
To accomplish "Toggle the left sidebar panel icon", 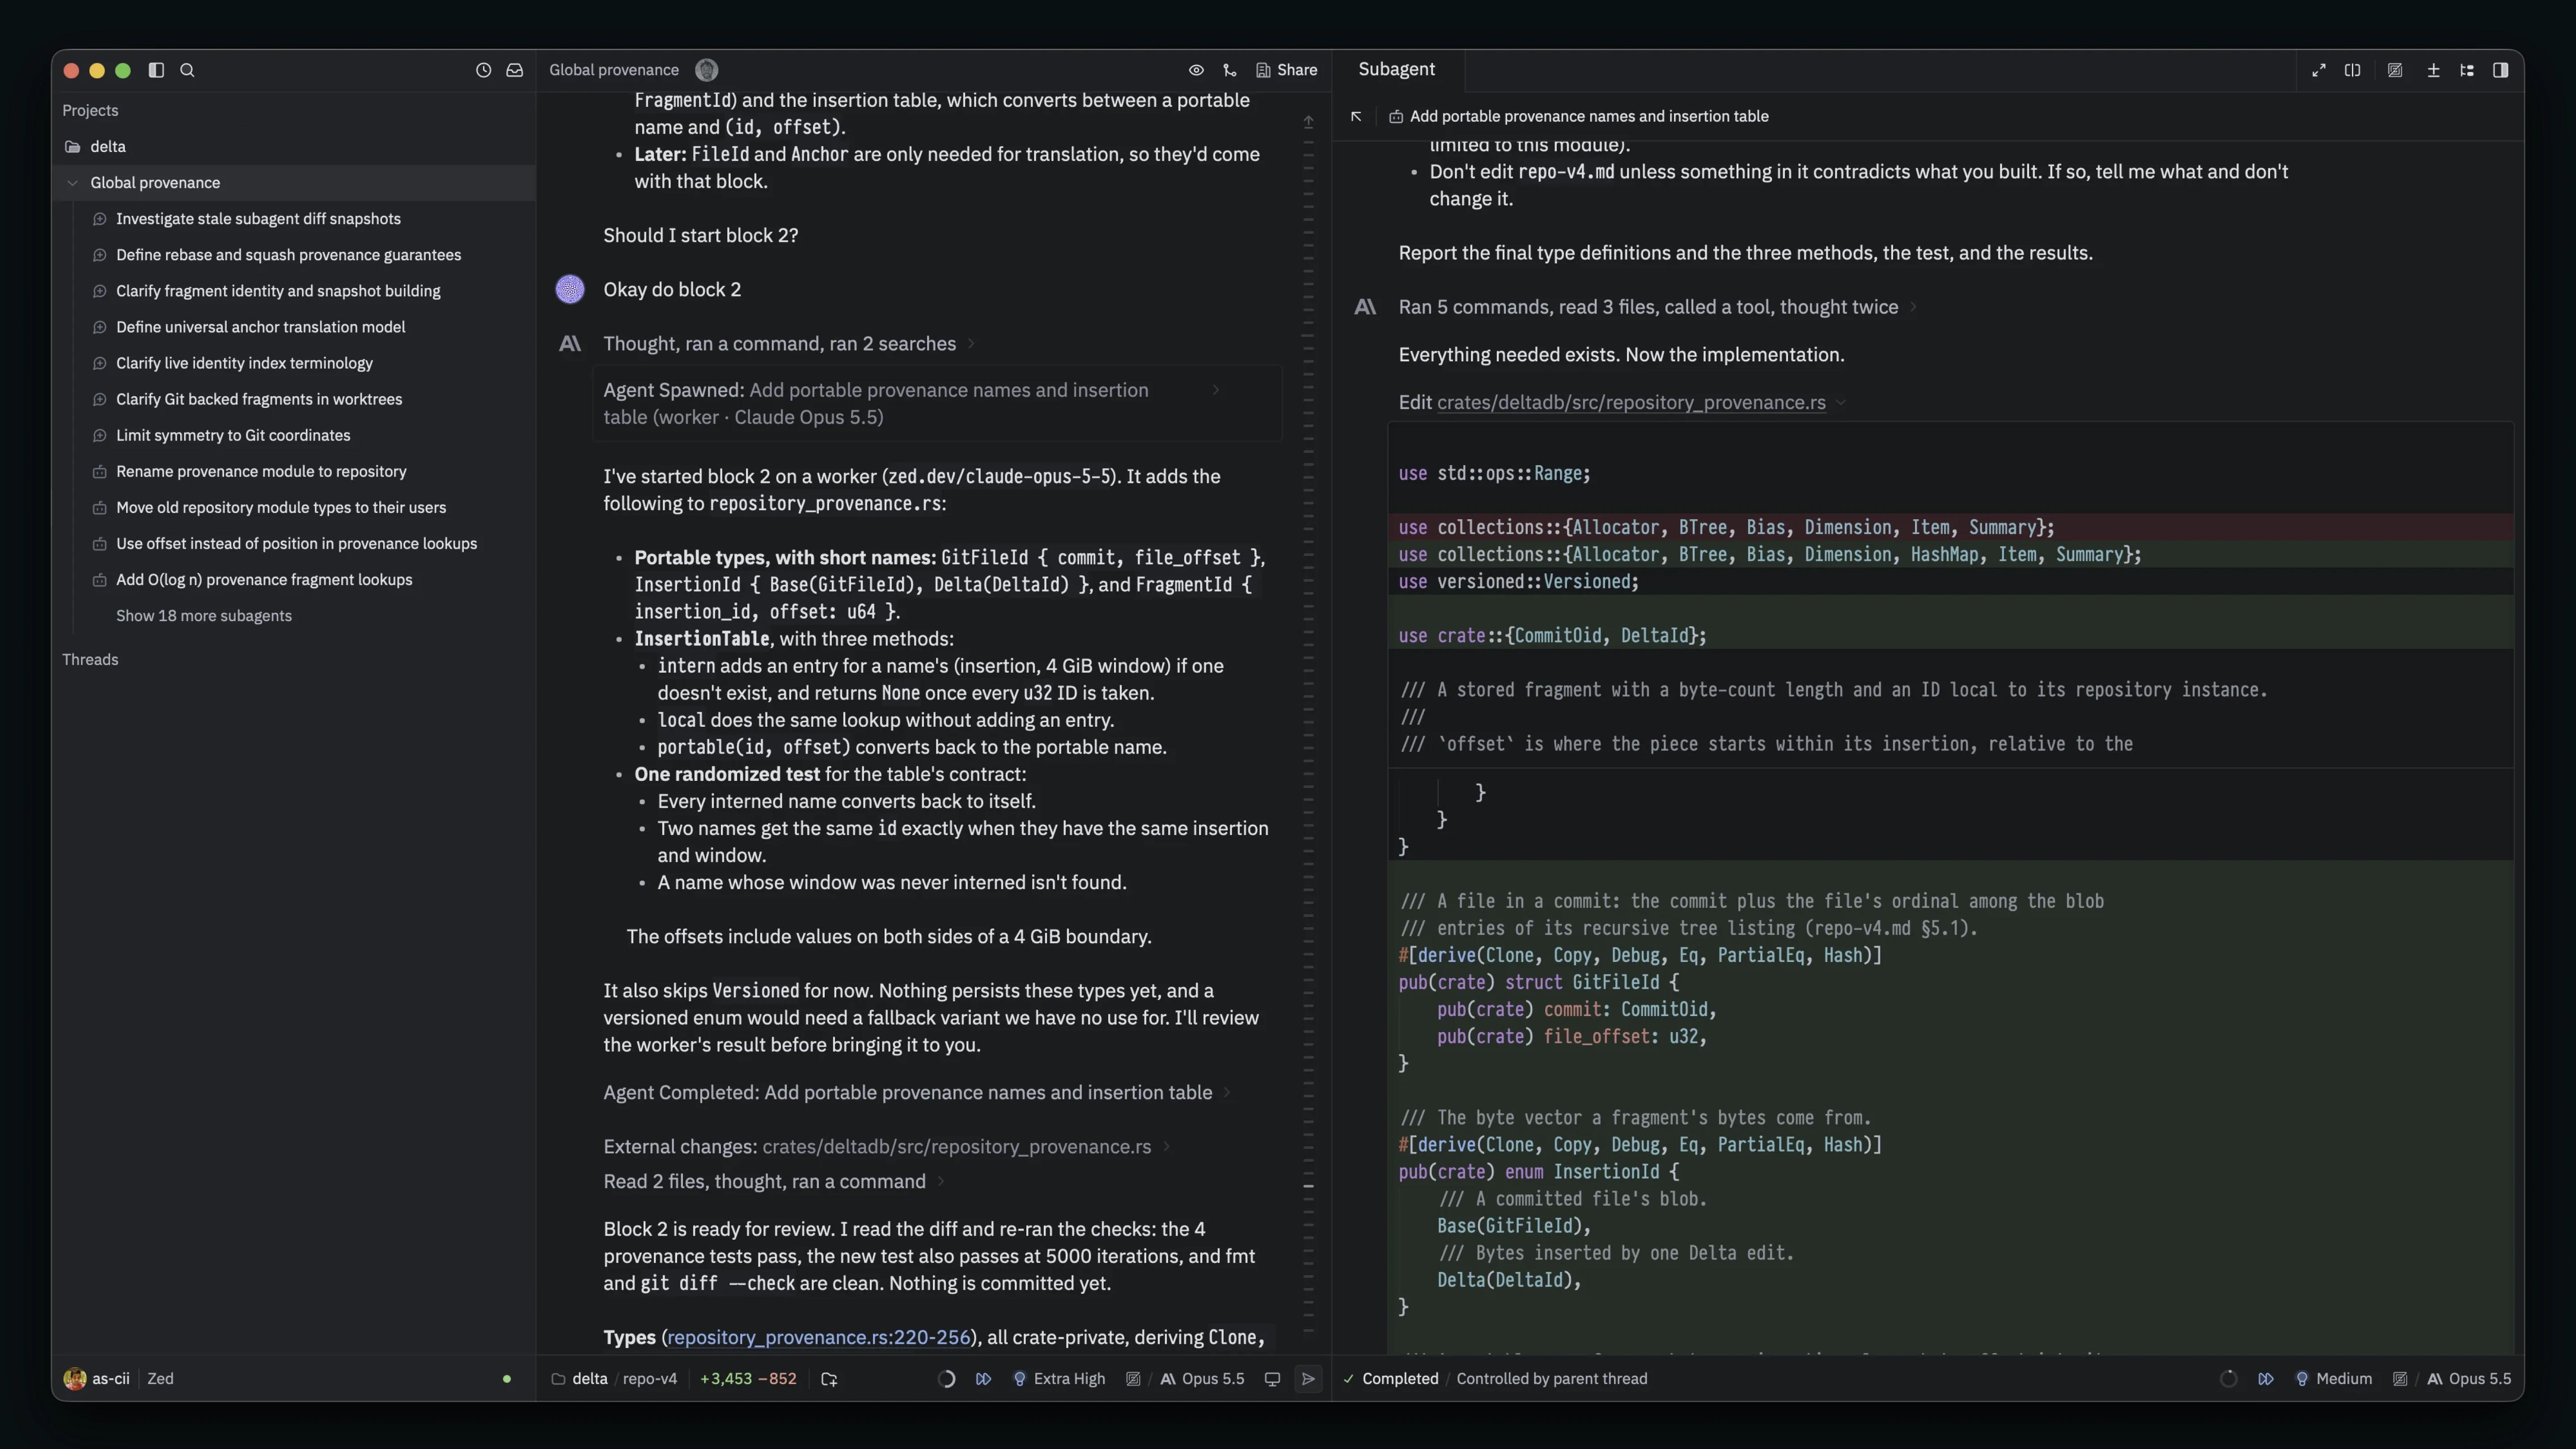I will pos(156,70).
